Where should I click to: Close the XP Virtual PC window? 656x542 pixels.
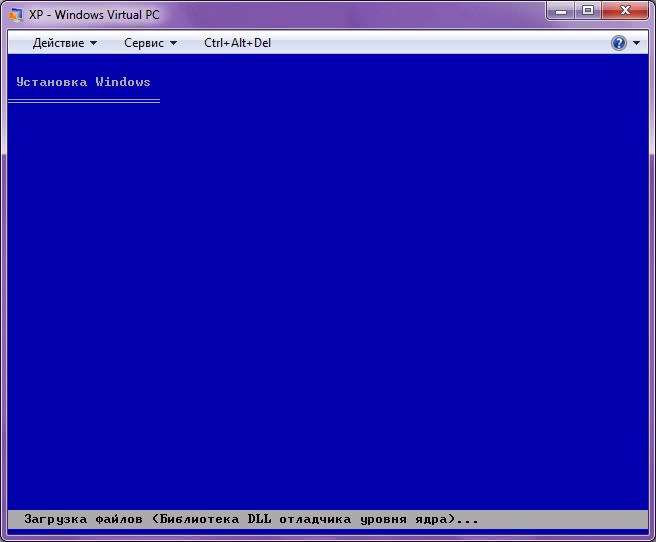point(625,10)
